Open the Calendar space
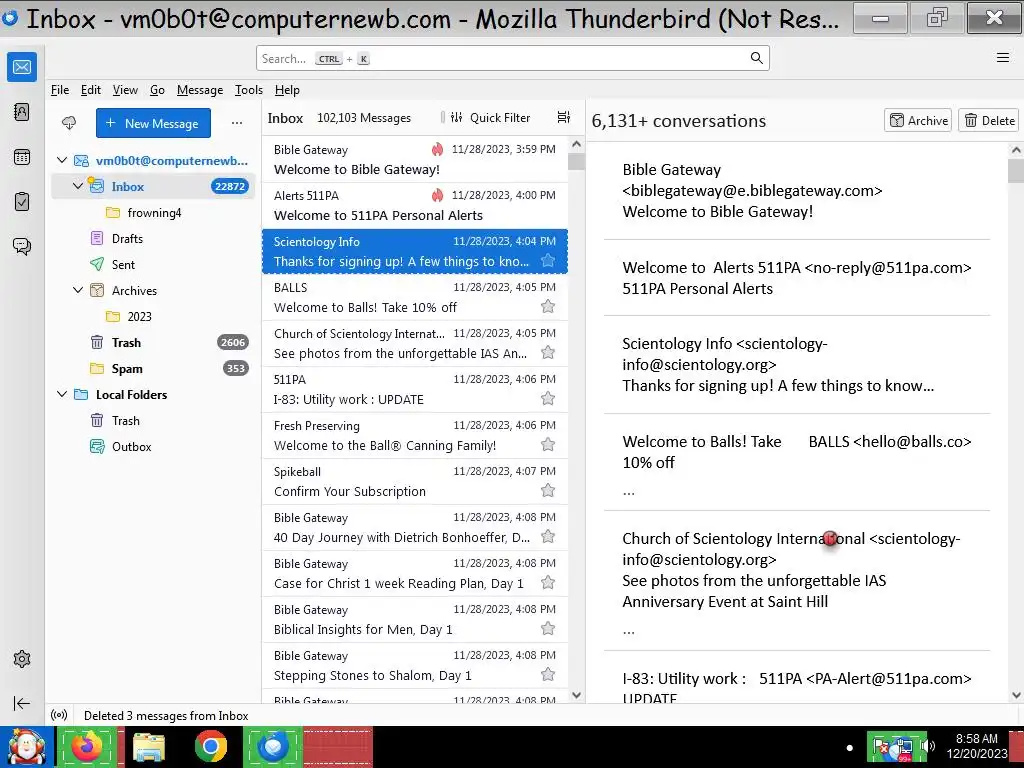The width and height of the screenshot is (1024, 768). 22,157
